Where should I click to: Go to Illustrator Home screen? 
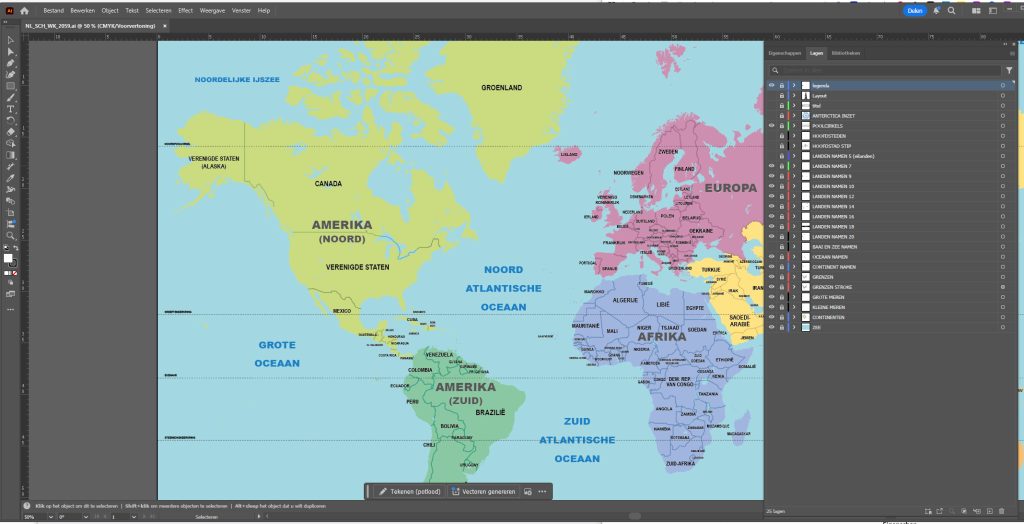click(x=24, y=10)
